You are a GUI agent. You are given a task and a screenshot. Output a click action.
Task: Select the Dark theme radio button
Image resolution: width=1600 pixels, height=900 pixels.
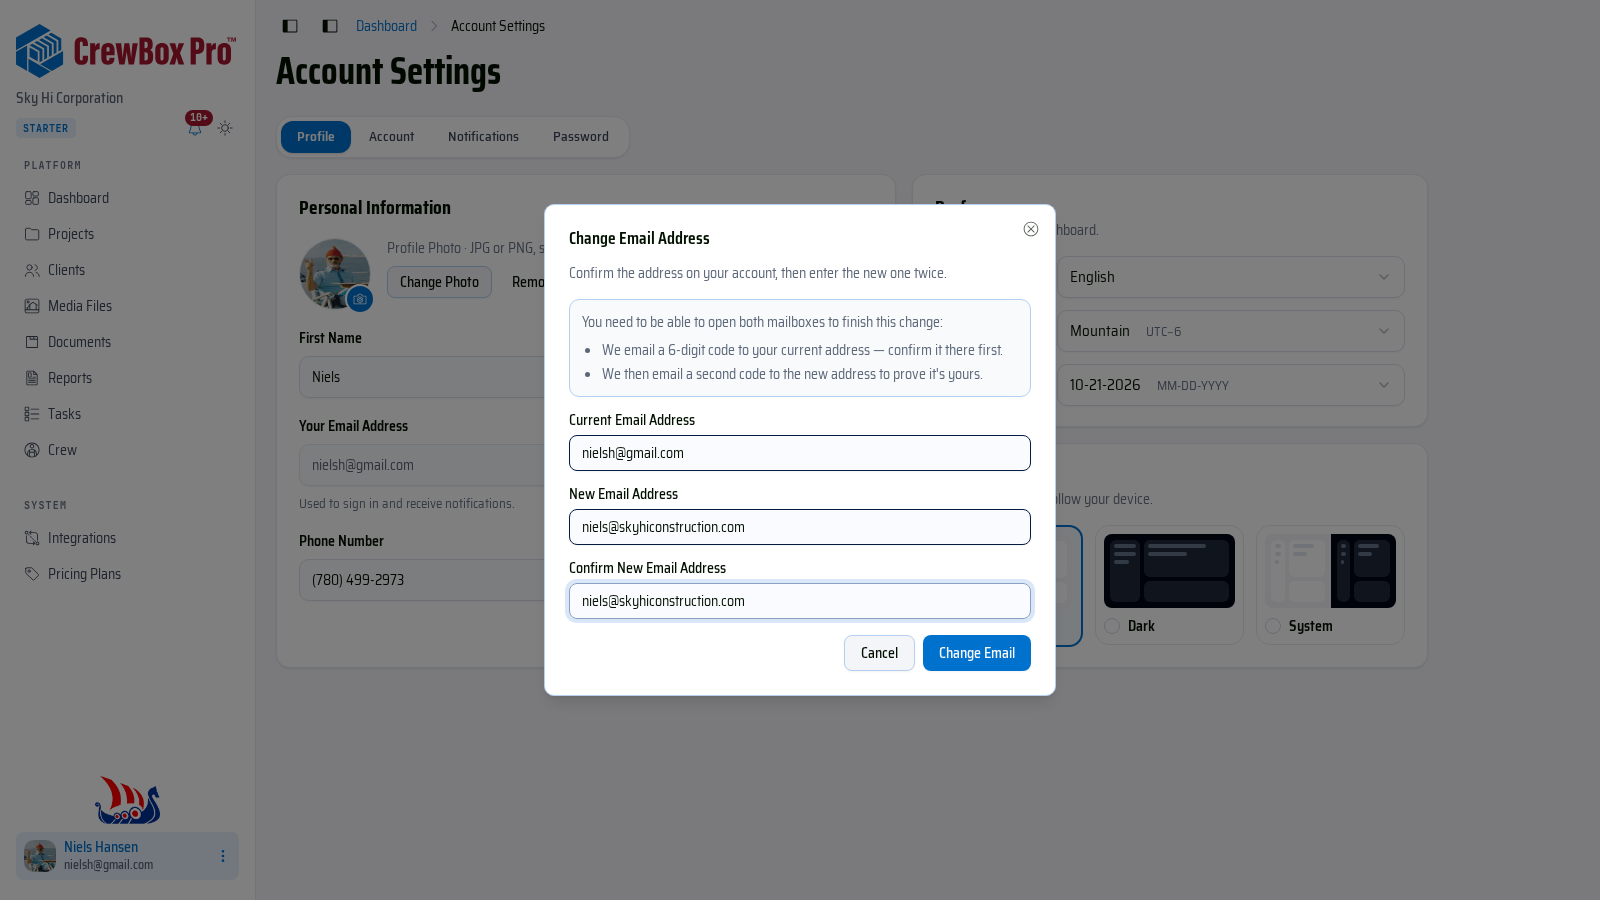point(1112,626)
